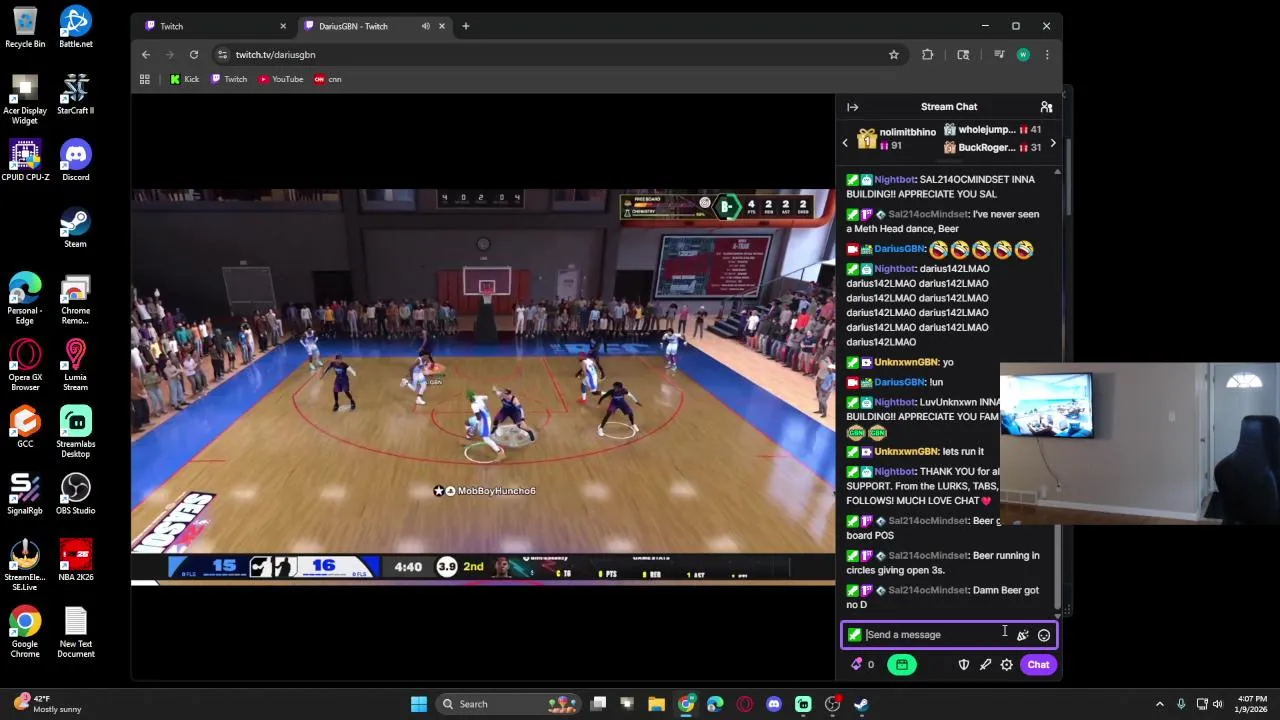Open Opera GX Browser shortcut
This screenshot has height=720, width=1280.
pos(25,365)
